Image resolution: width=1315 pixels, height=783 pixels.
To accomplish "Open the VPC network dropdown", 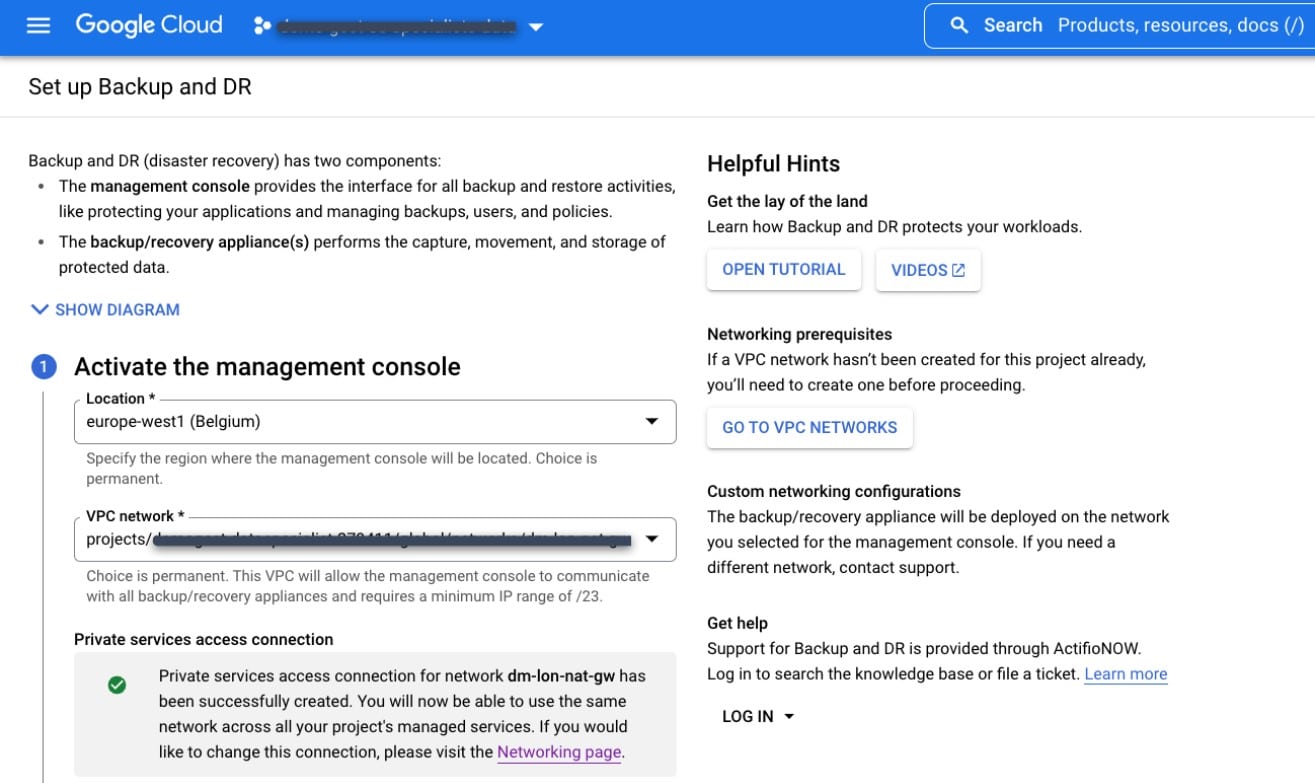I will (375, 540).
